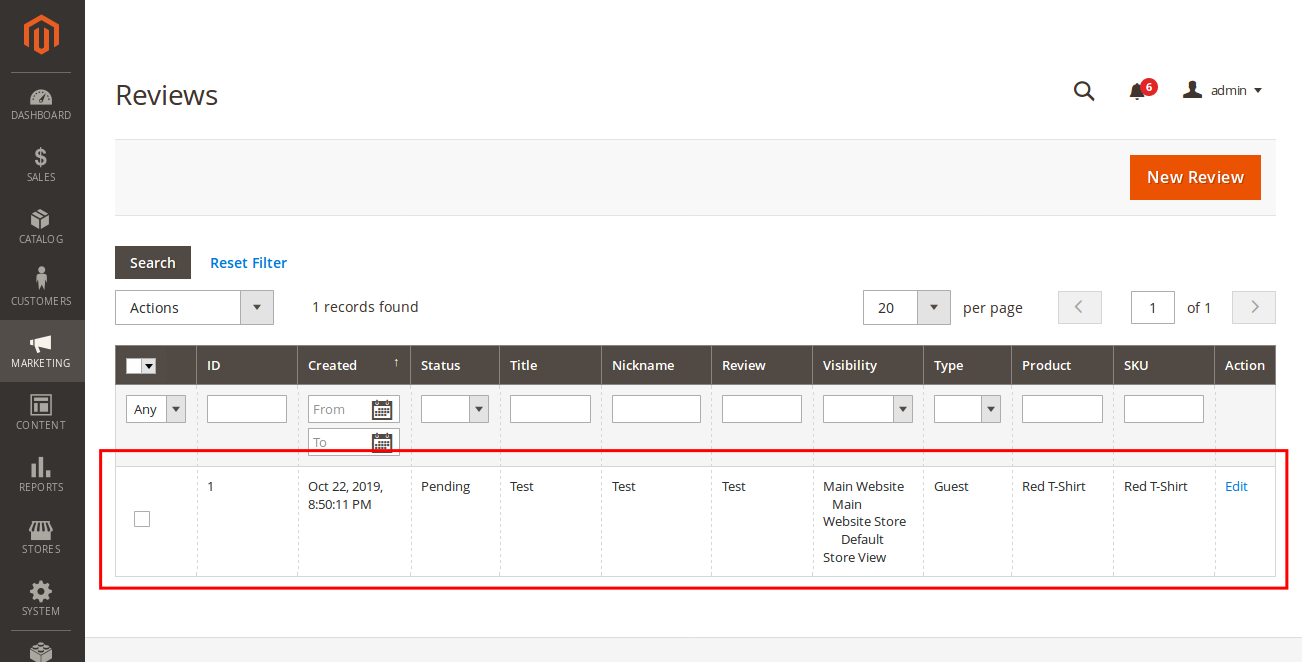Open notifications bell with 6 alerts

pos(1141,90)
